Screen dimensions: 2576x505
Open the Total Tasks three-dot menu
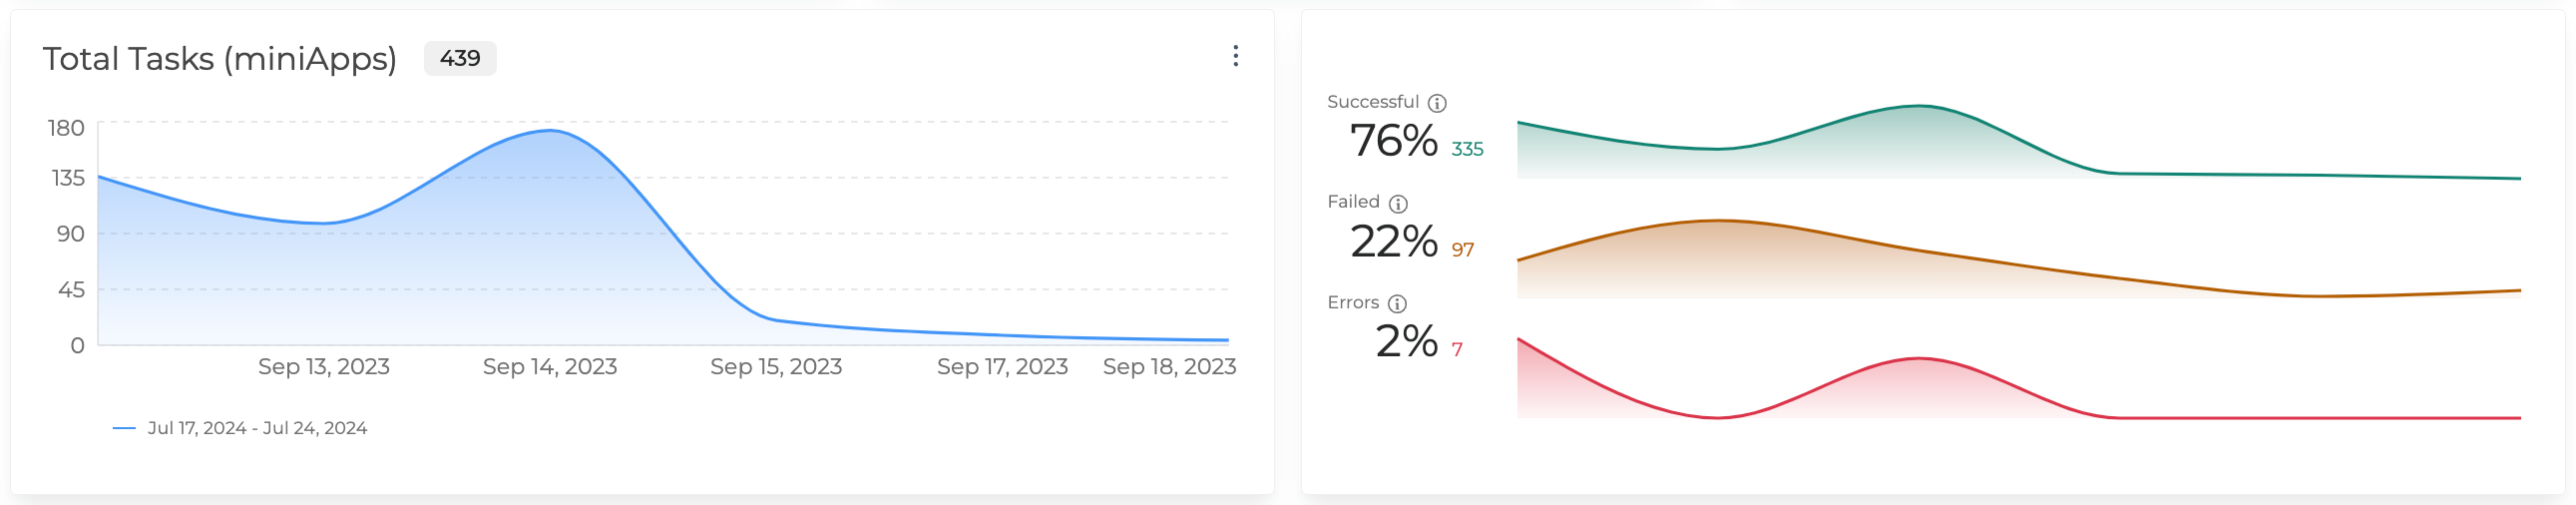(1236, 56)
